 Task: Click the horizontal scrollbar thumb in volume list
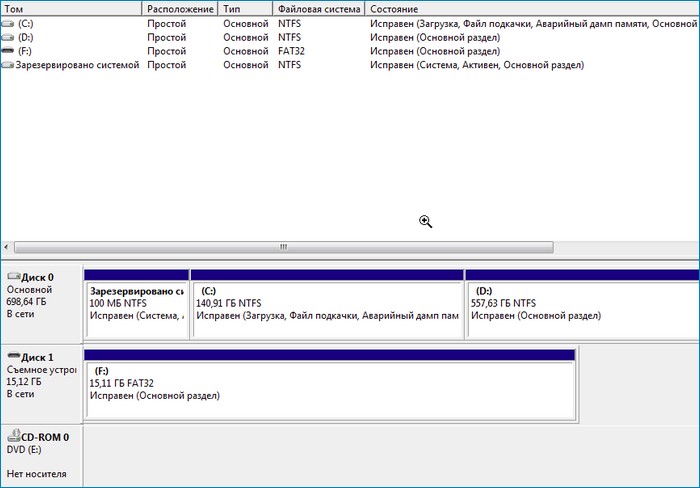coord(283,247)
